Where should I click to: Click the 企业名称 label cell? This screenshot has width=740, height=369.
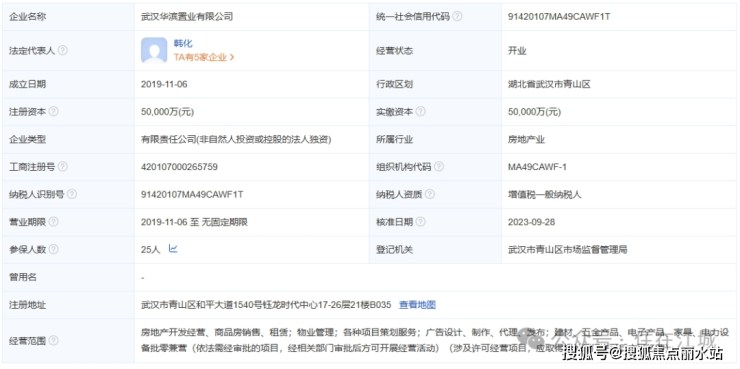coord(68,17)
